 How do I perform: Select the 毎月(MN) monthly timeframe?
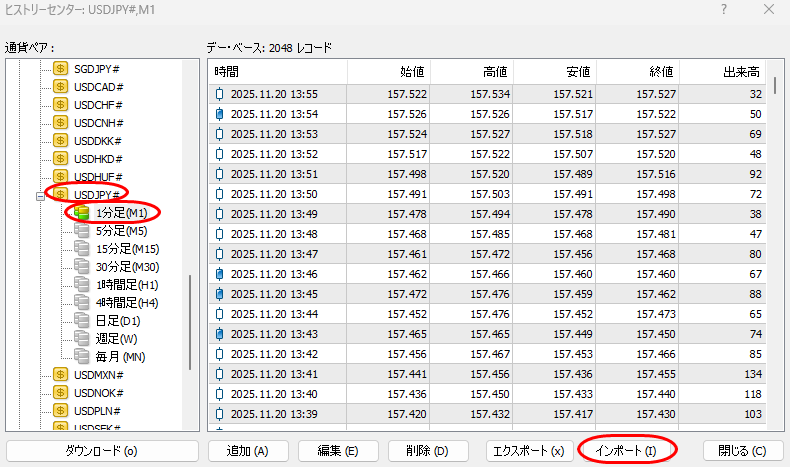coord(120,356)
